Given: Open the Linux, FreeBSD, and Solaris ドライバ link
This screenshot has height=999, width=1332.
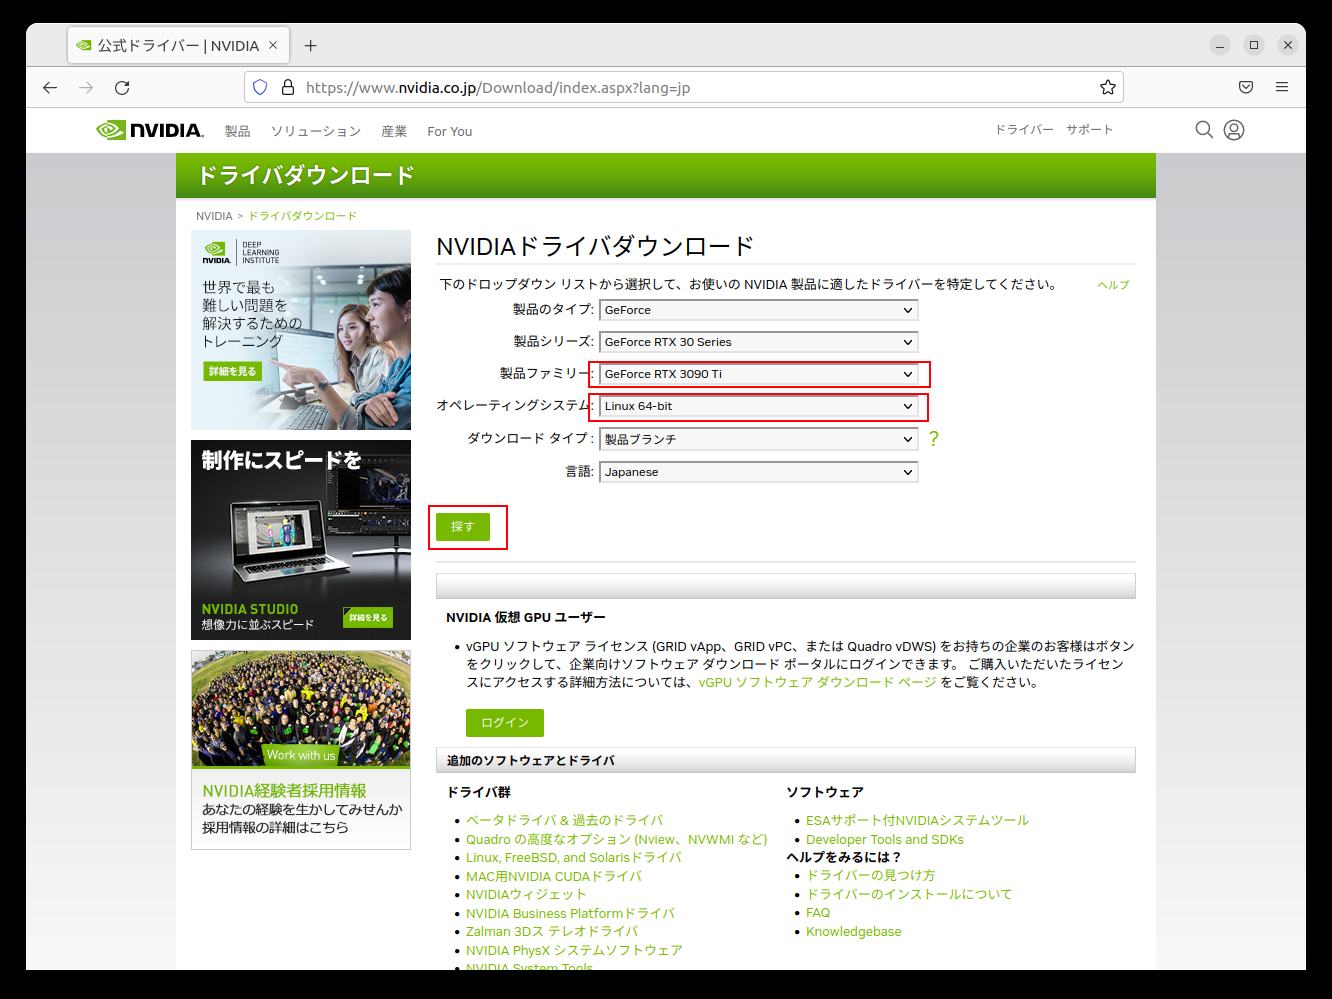Looking at the screenshot, I should [x=574, y=858].
